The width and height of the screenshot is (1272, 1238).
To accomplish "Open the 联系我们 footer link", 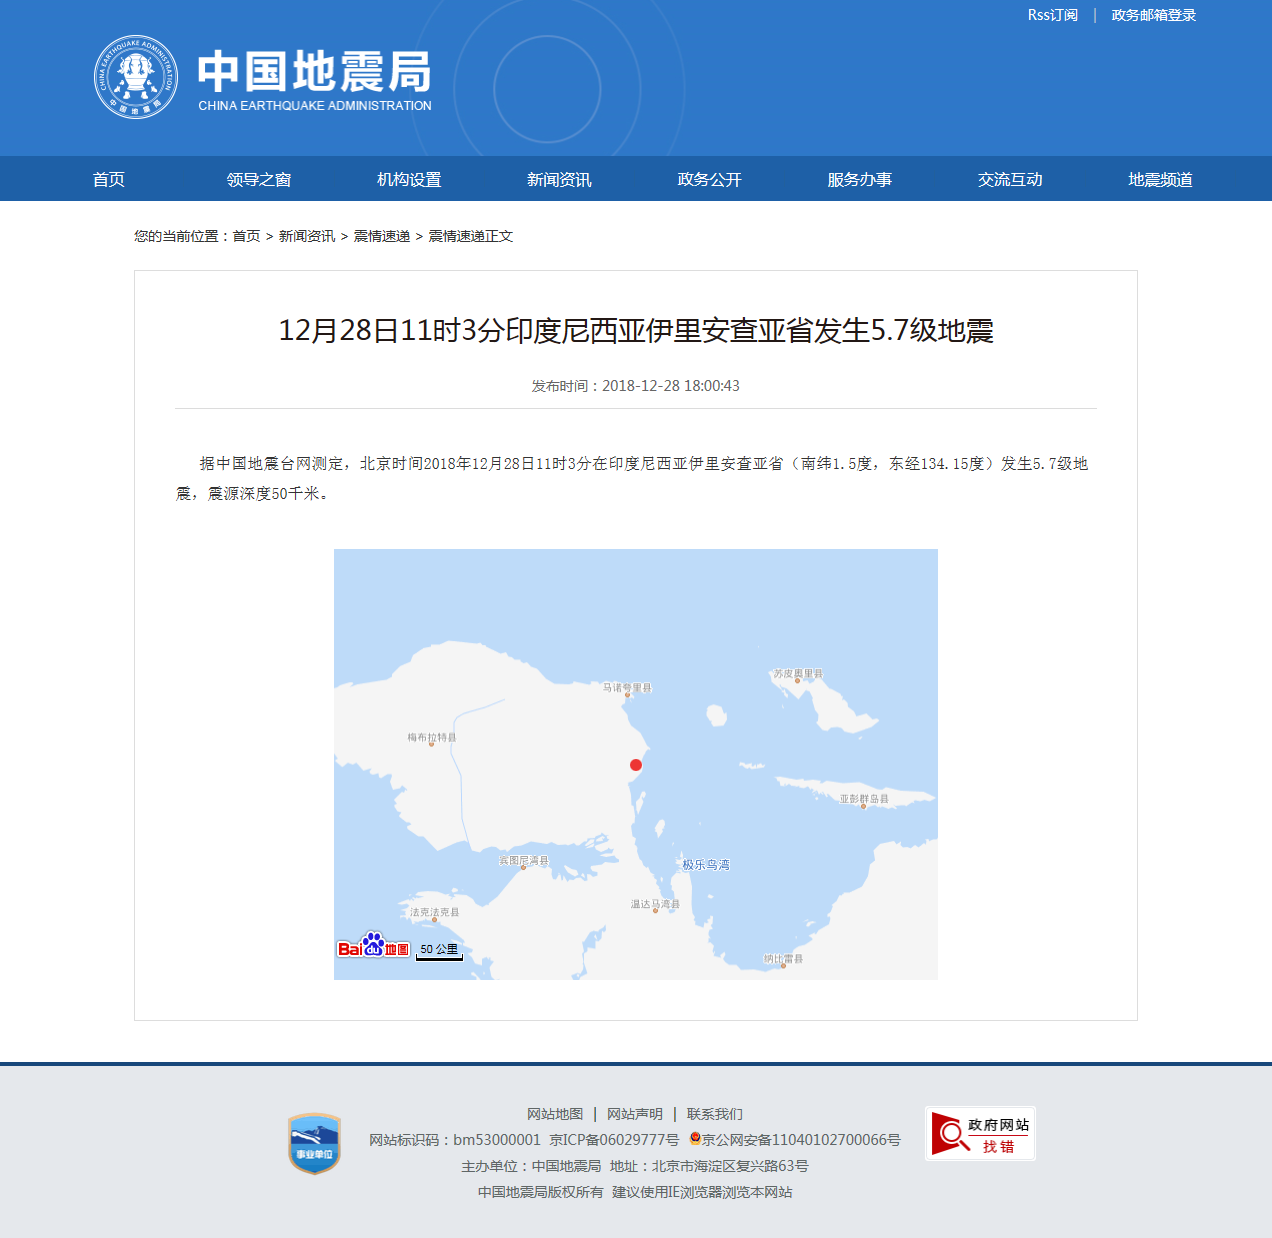I will (714, 1114).
